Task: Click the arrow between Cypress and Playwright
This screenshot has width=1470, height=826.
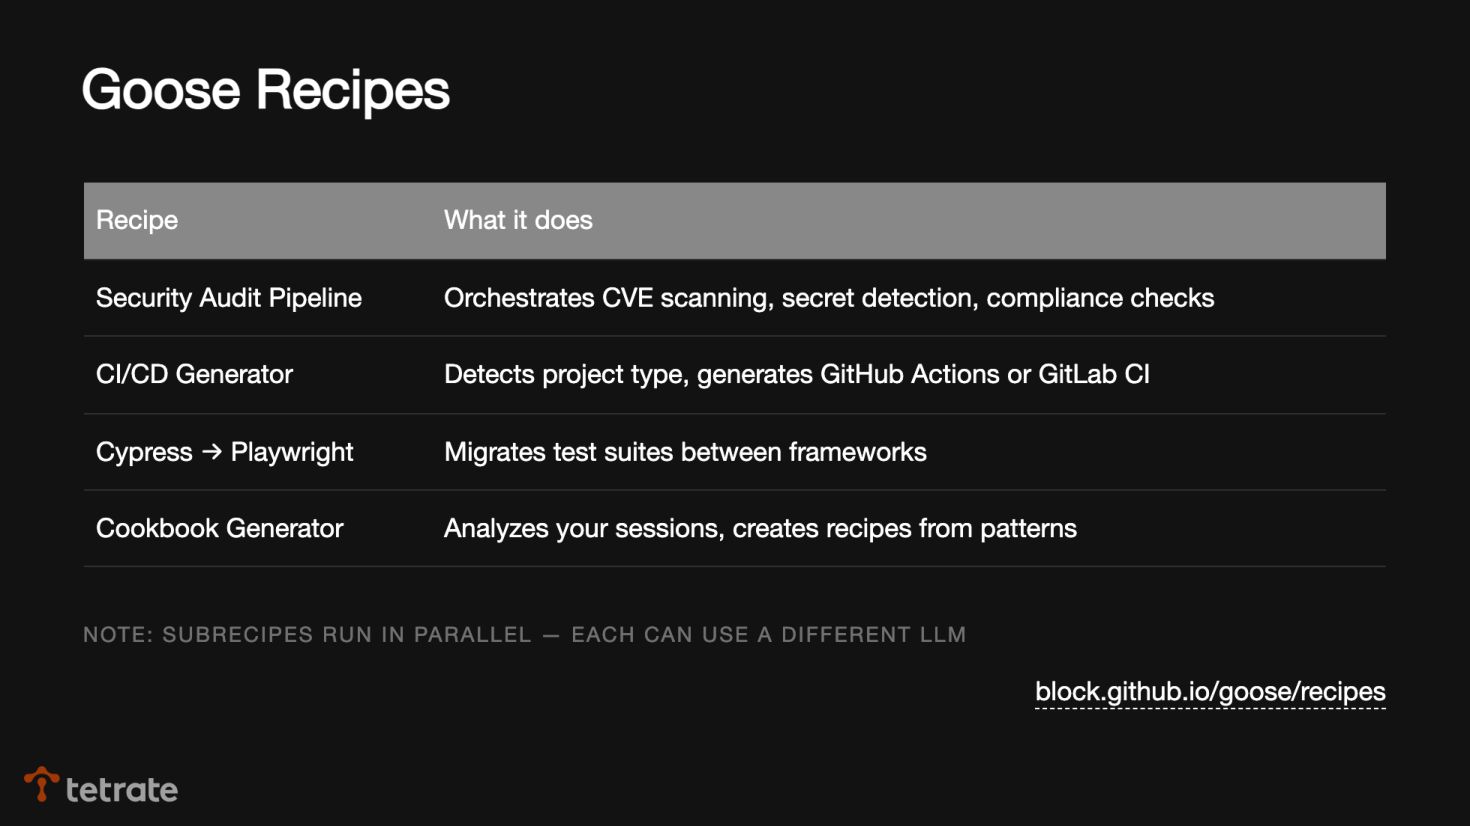Action: pyautogui.click(x=211, y=452)
